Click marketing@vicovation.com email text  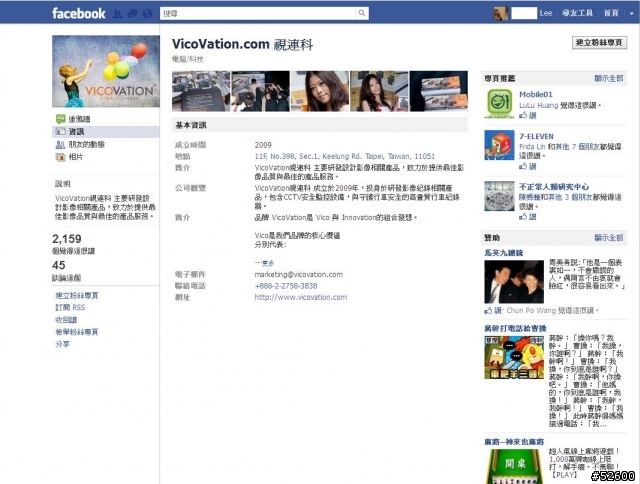click(x=299, y=274)
